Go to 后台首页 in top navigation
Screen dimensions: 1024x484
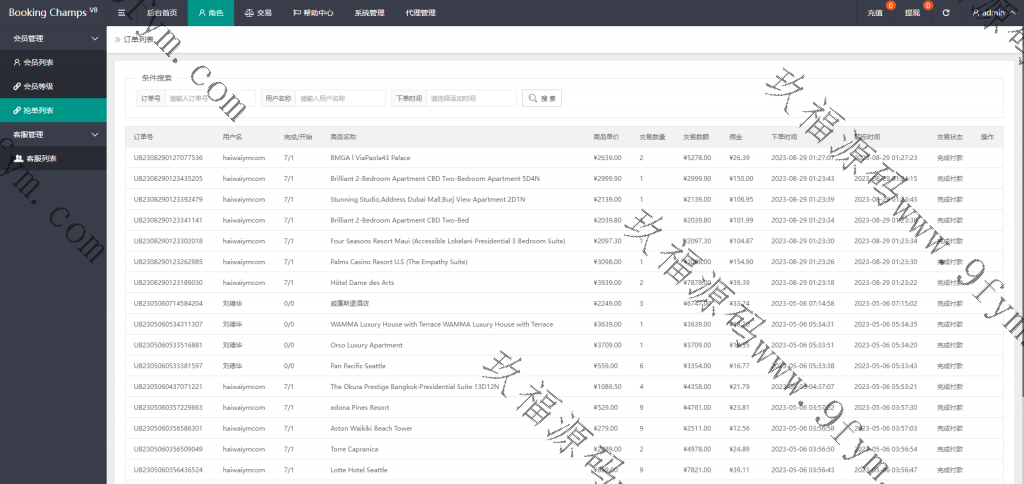click(161, 13)
